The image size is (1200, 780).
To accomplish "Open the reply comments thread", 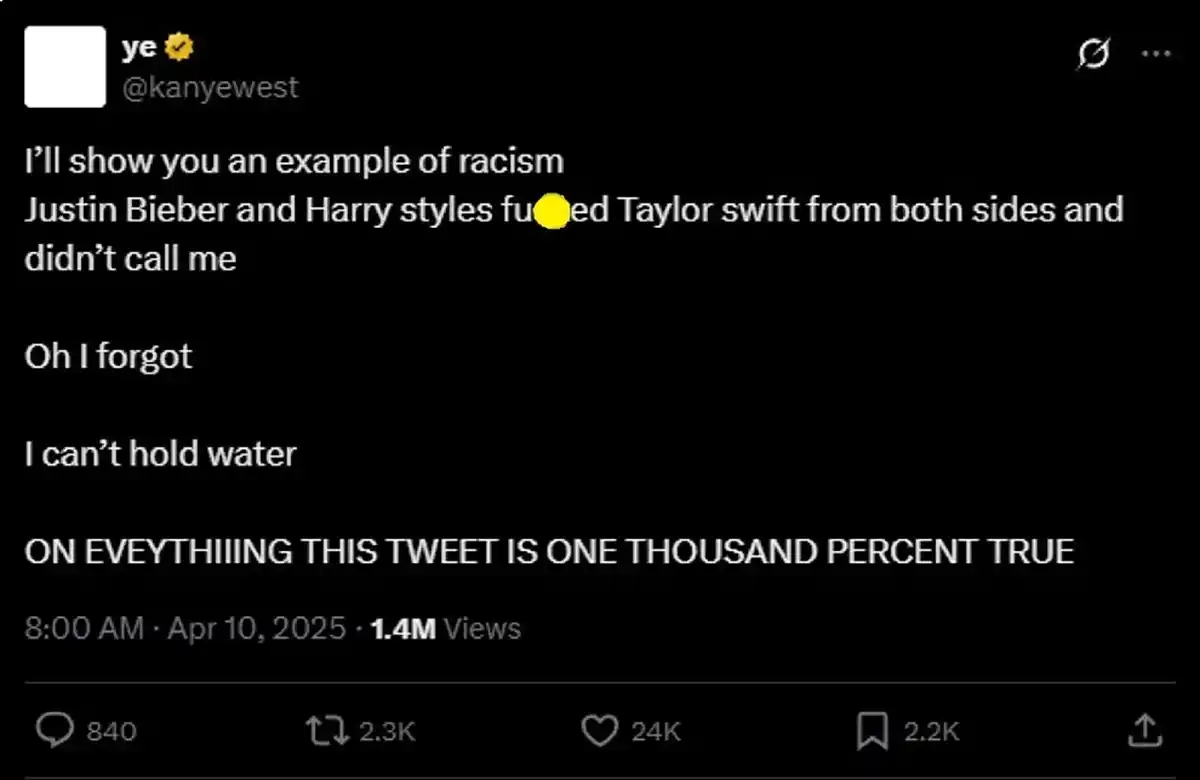I will (55, 731).
